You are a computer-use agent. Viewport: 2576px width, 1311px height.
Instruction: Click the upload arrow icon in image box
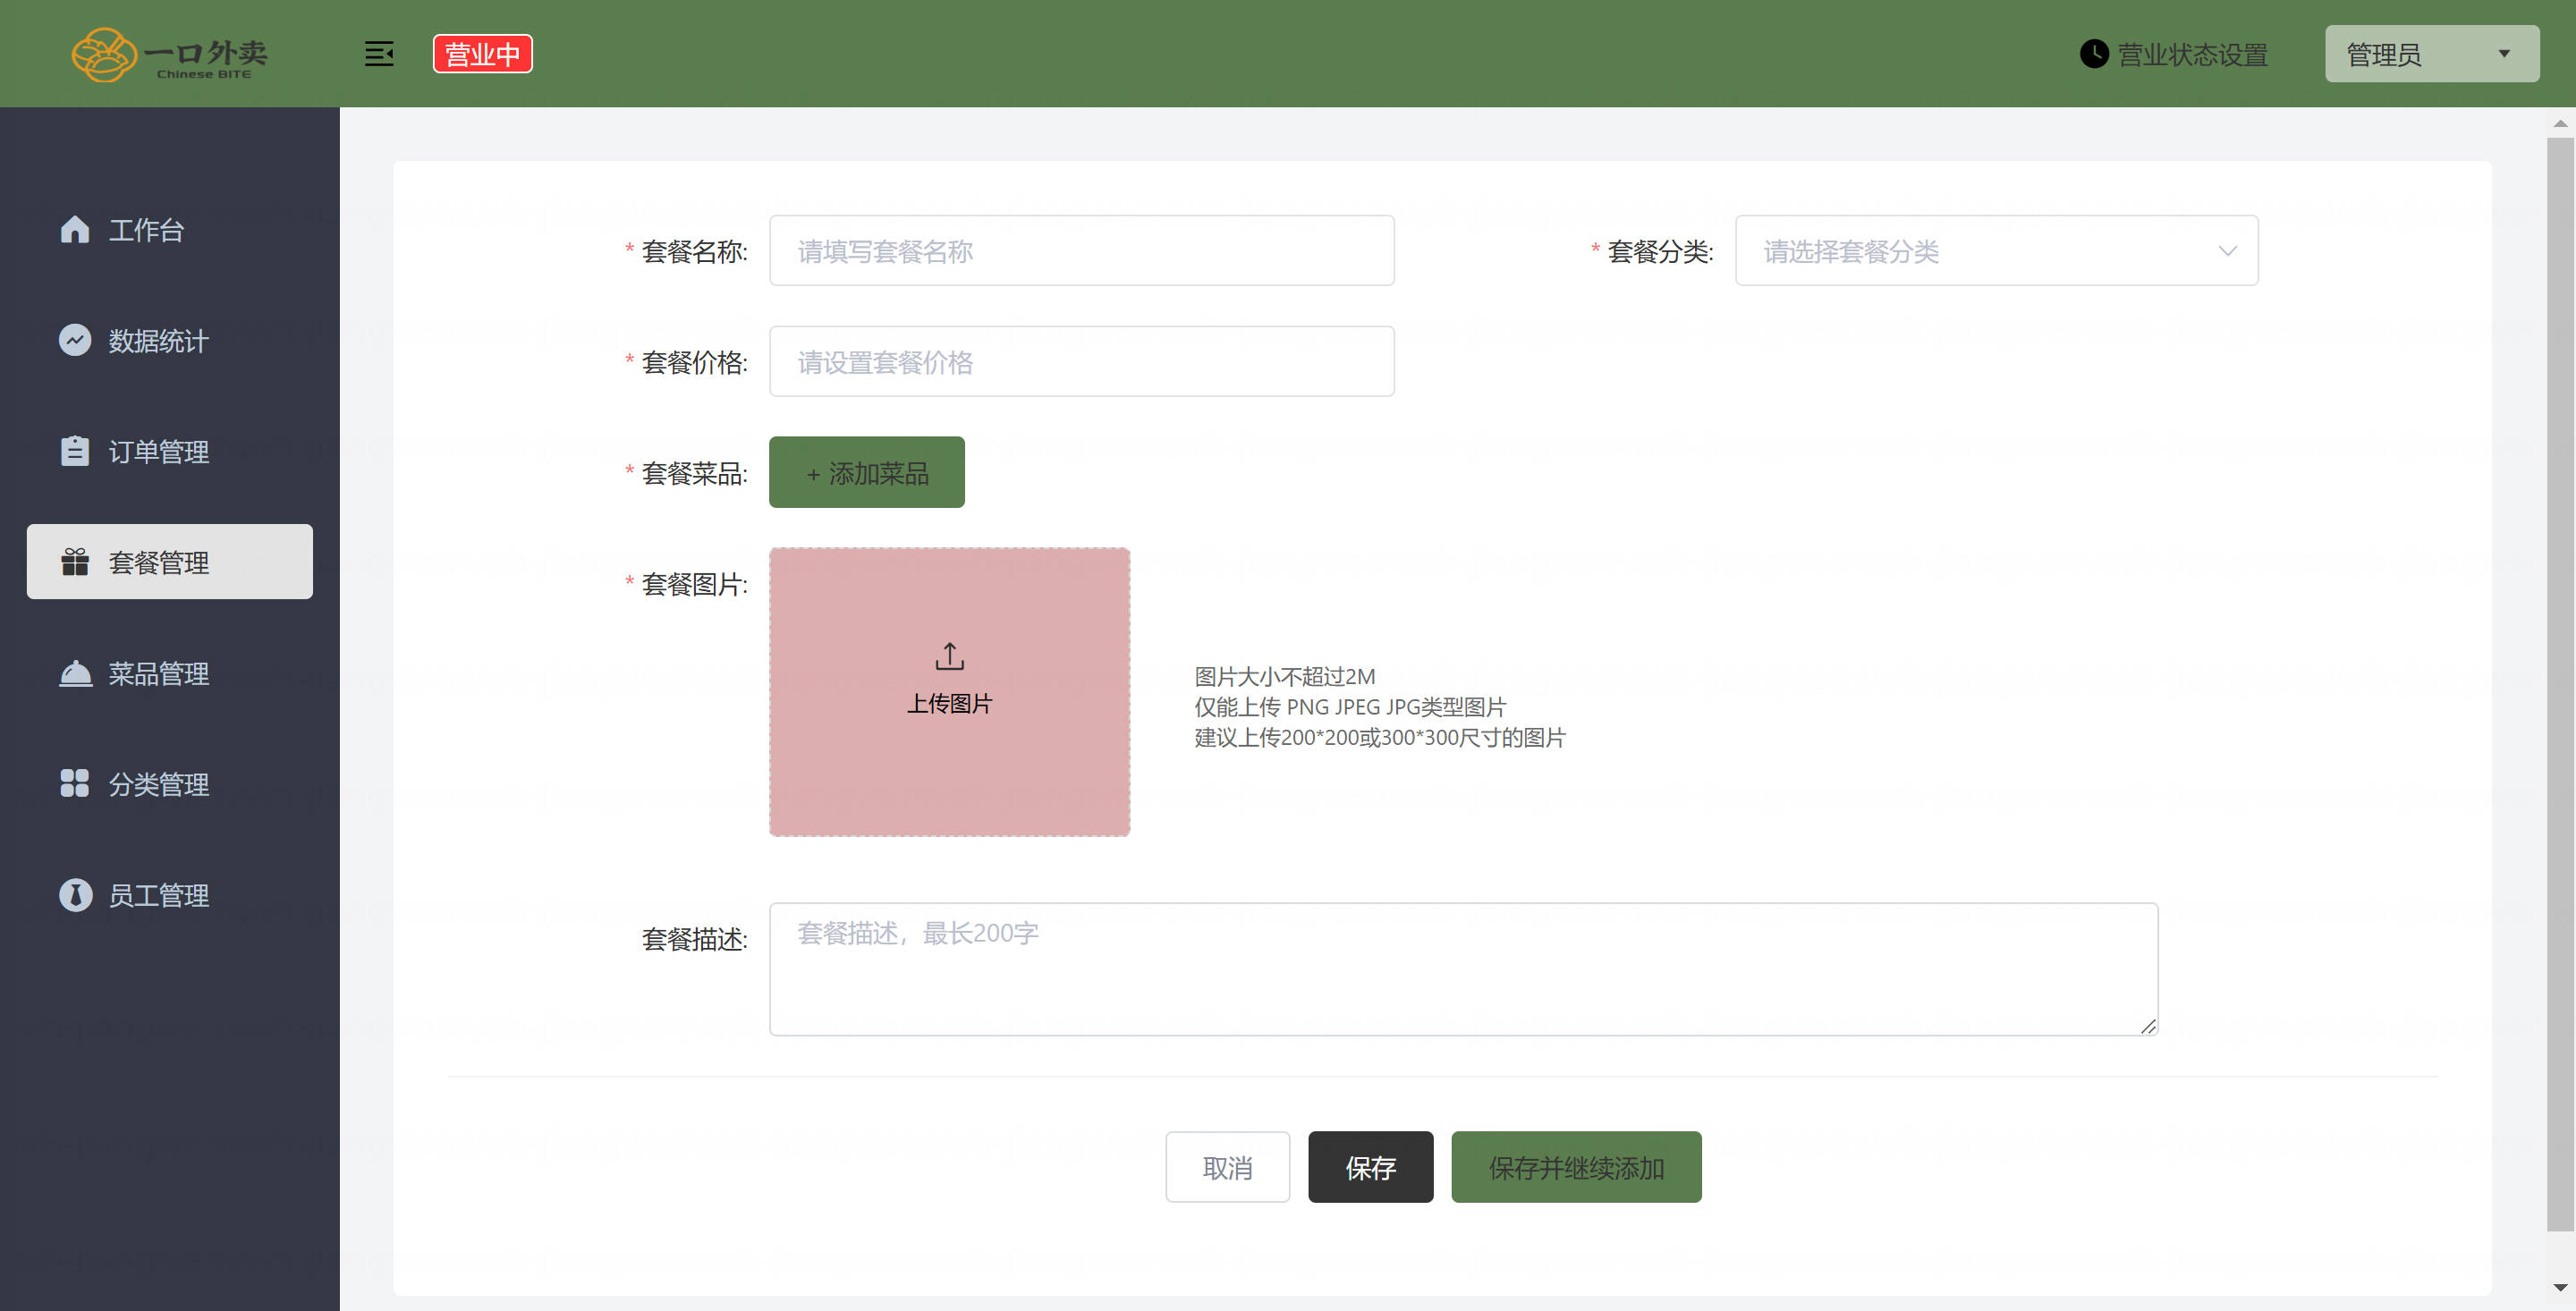950,657
